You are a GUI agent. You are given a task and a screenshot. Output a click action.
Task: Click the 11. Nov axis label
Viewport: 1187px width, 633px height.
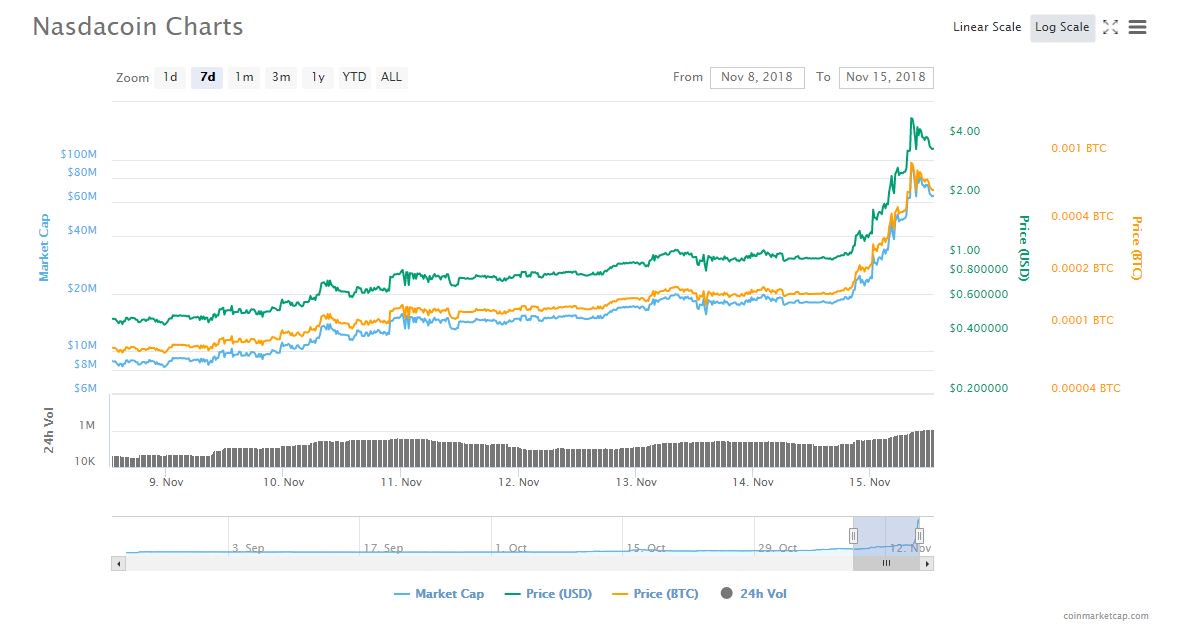pyautogui.click(x=400, y=482)
